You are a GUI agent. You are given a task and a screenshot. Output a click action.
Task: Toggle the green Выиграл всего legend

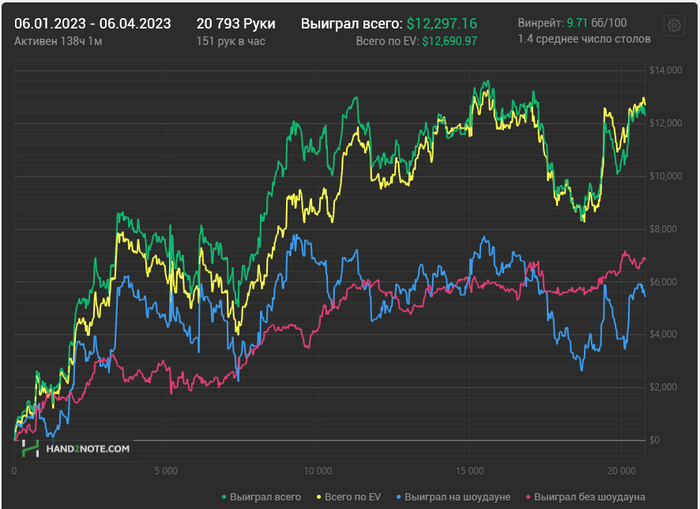coord(261,497)
